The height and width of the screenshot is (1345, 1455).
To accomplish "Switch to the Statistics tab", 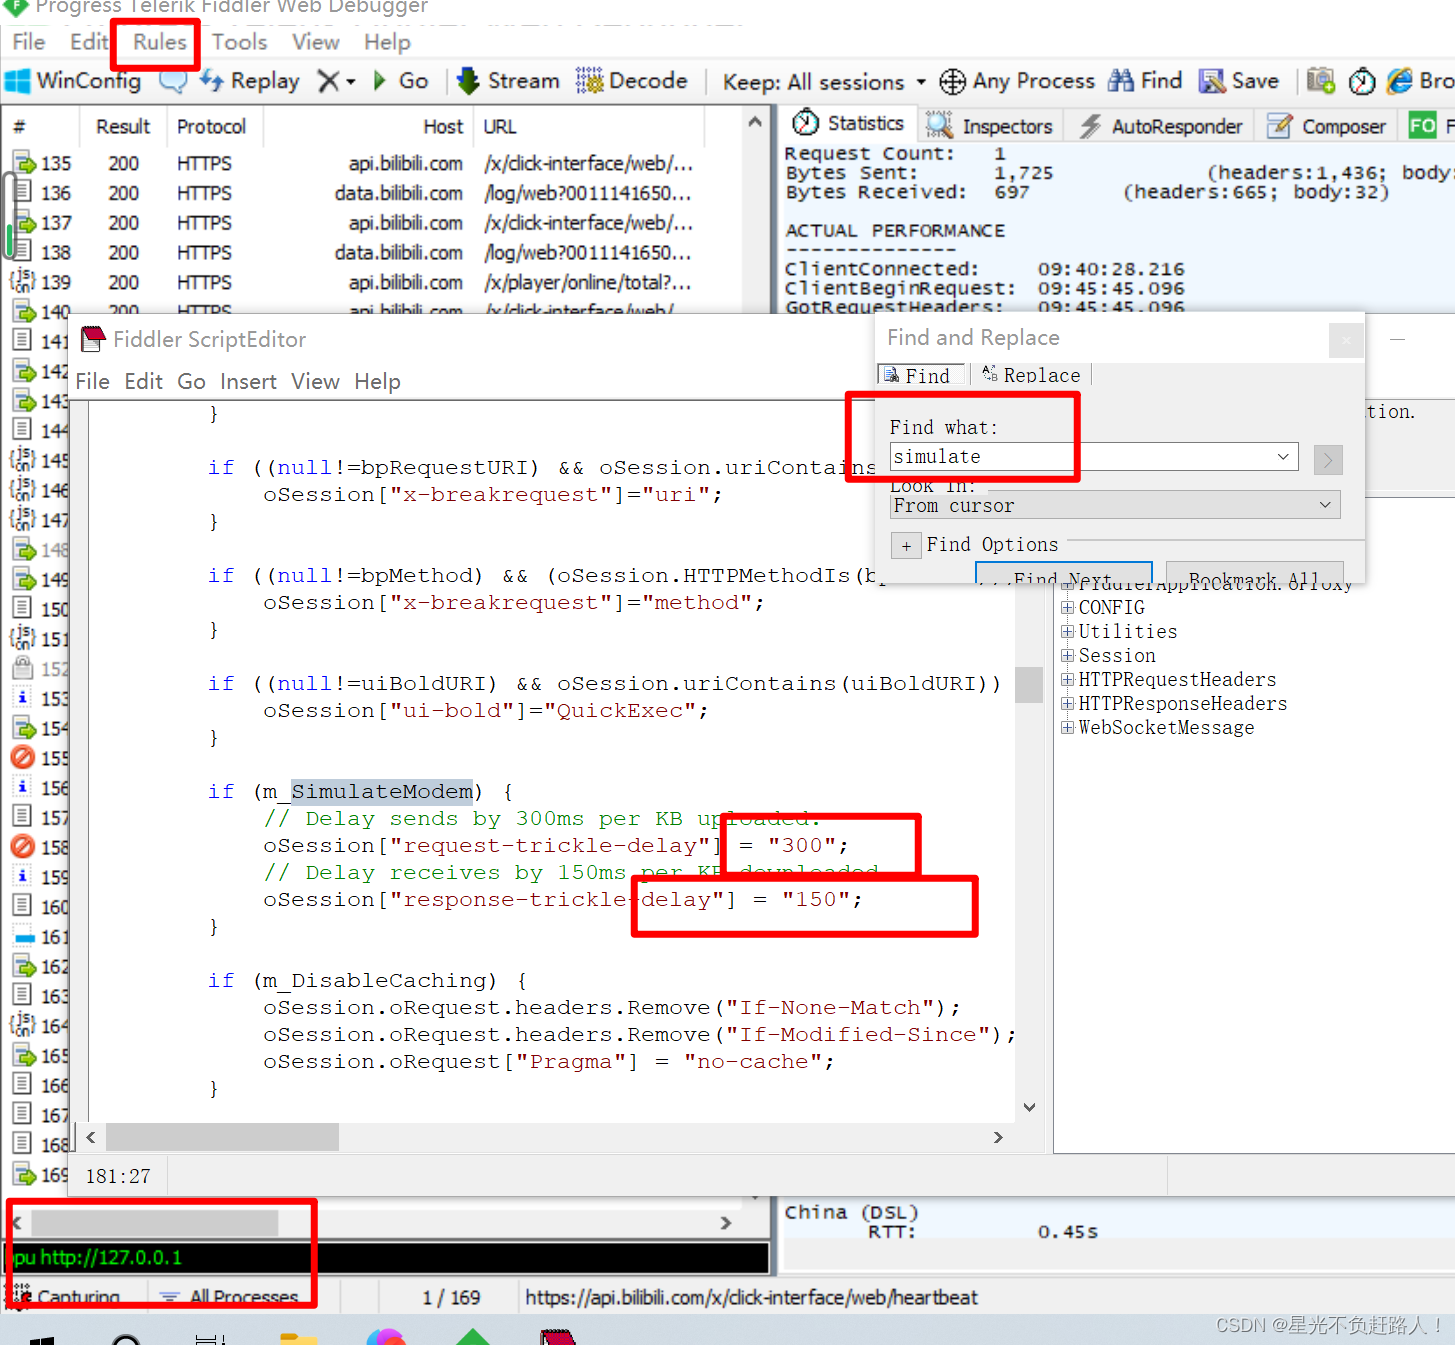I will [x=848, y=123].
